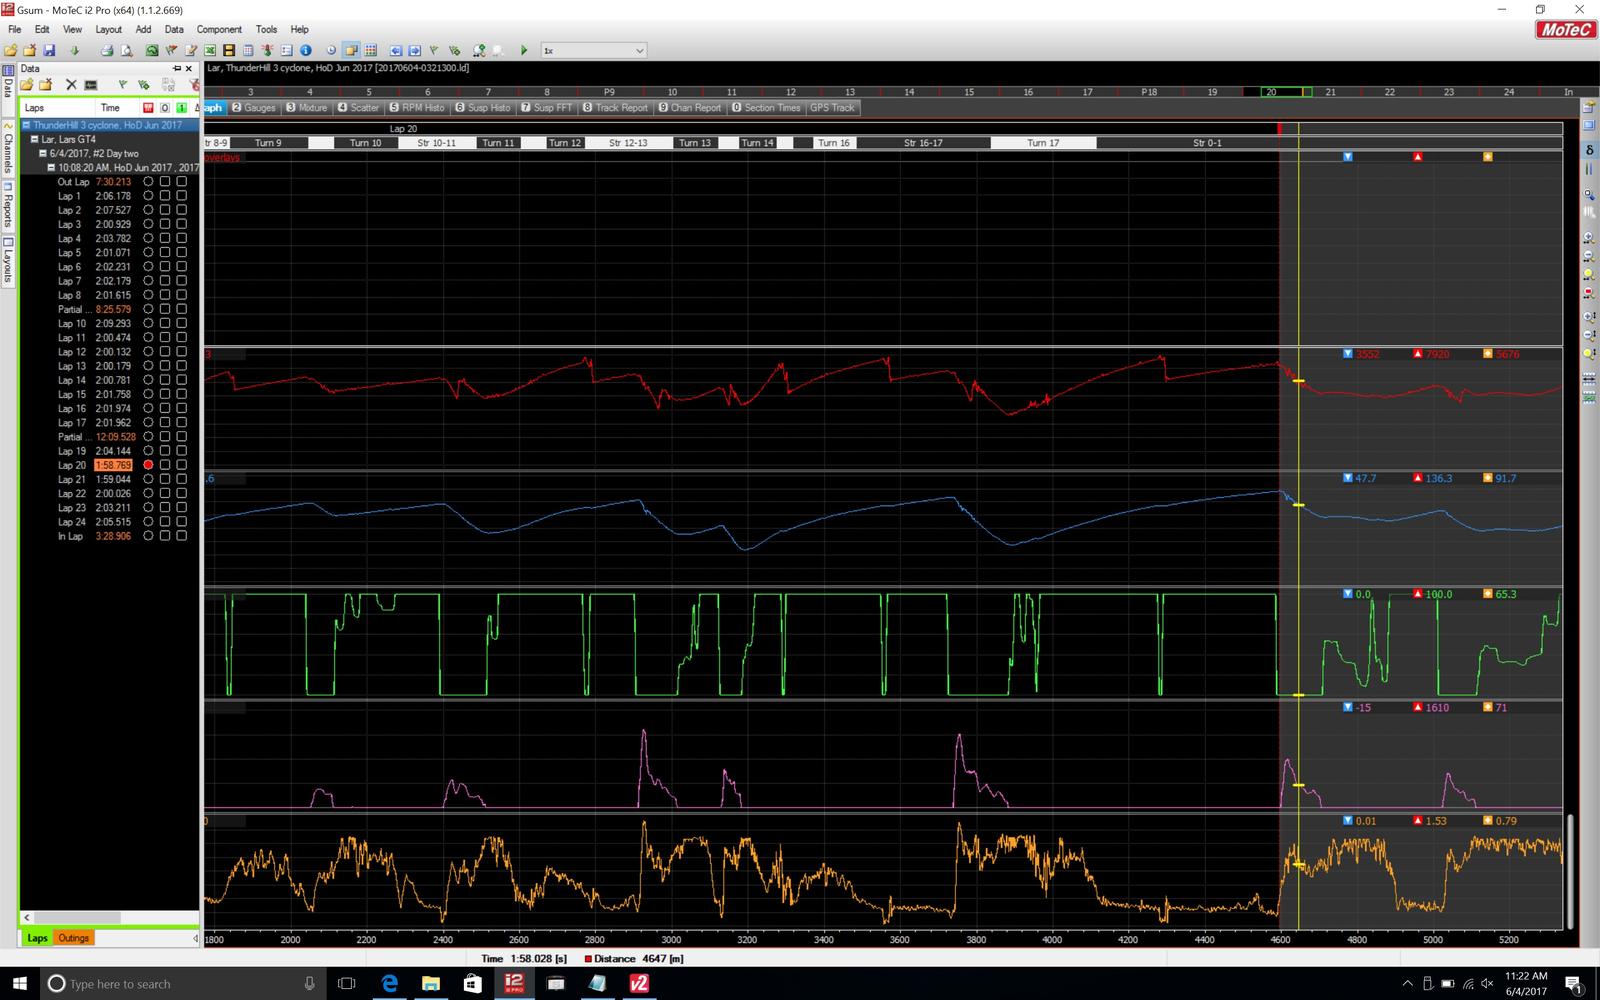Click the delta δ variance icon in right toolbar

point(1589,149)
